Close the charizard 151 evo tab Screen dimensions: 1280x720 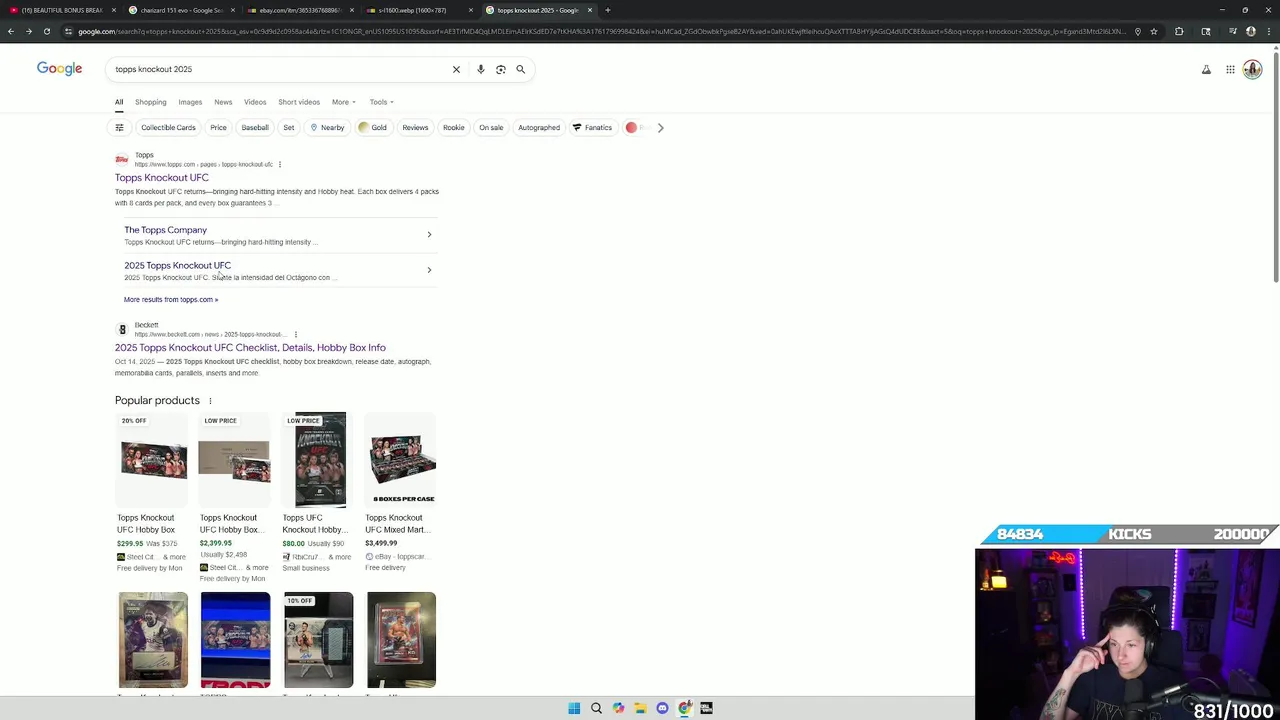coord(233,10)
